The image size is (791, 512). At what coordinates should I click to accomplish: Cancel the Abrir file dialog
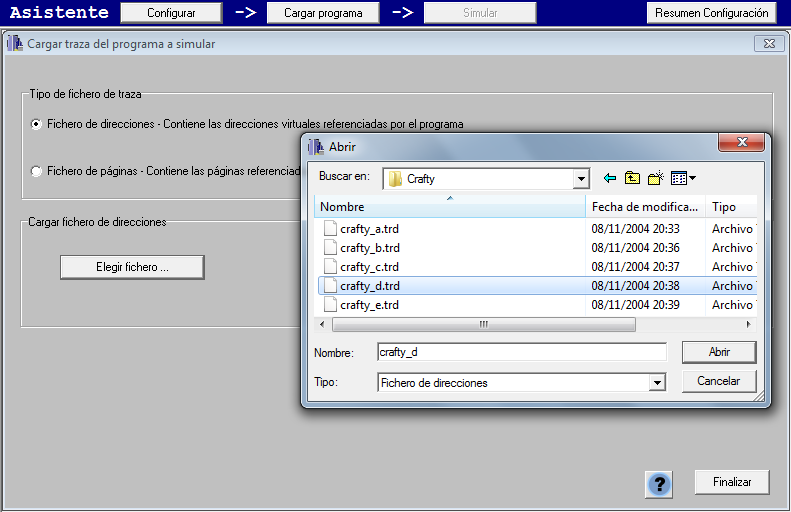[x=719, y=381]
